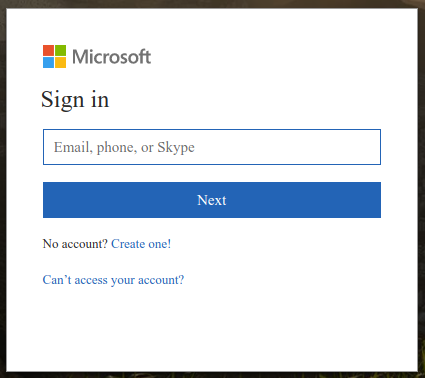Image resolution: width=425 pixels, height=378 pixels.
Task: Click the dark background strip below the dialog
Action: 212,375
